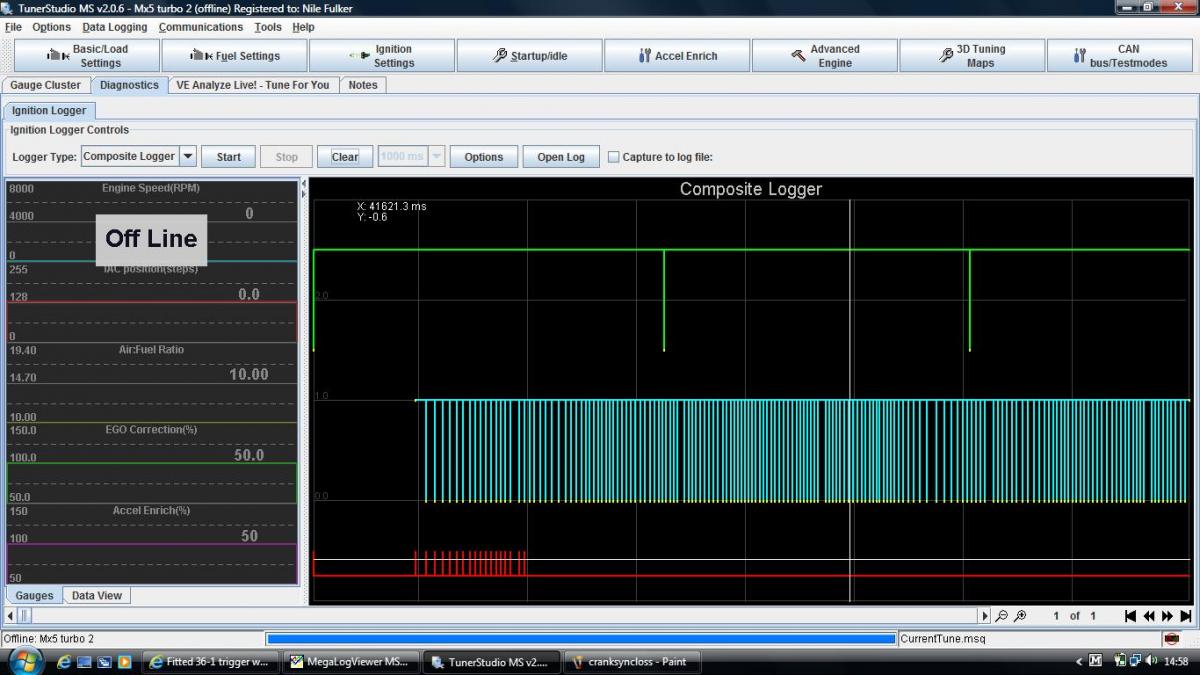Expand the Logger Type dropdown
The height and width of the screenshot is (675, 1200).
[x=188, y=156]
